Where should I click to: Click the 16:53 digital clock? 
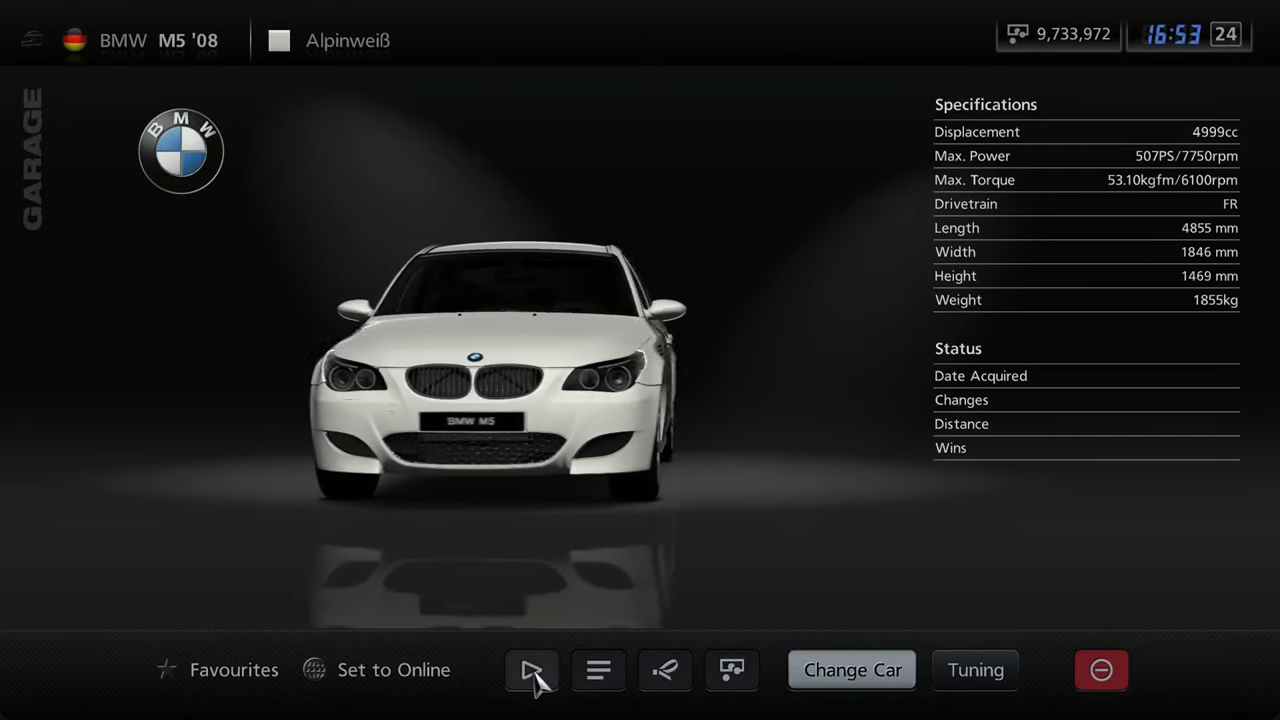(1172, 35)
